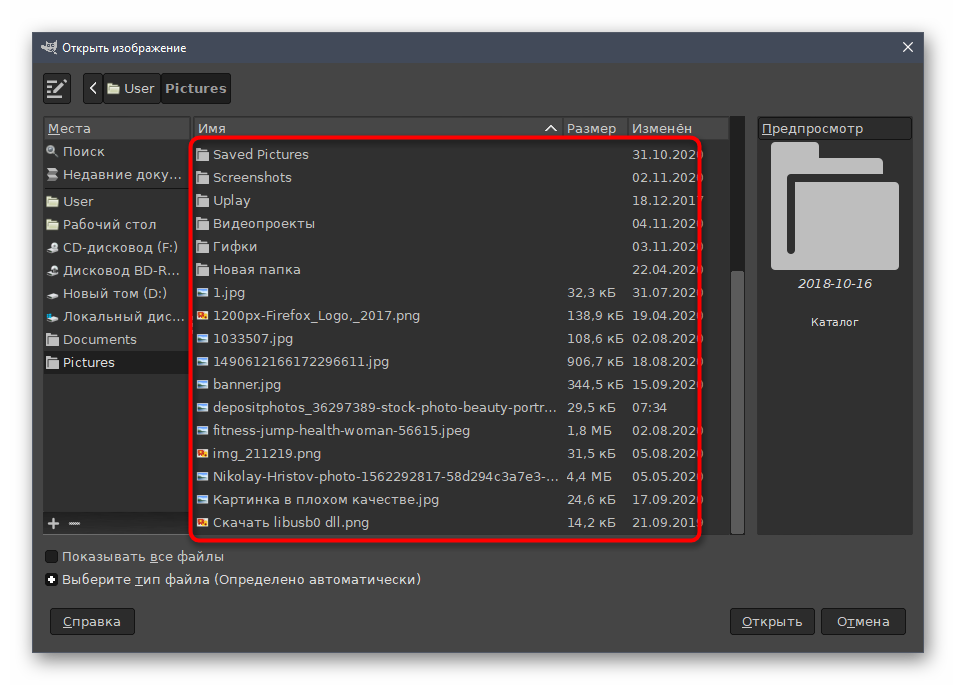Sort files by the Имя column header
Image resolution: width=956 pixels, height=685 pixels.
[x=377, y=129]
